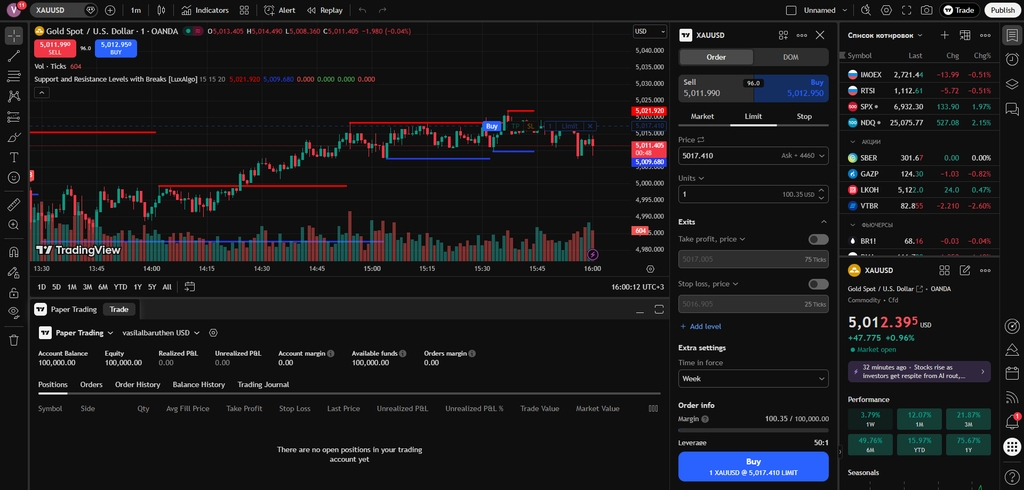Enter fullscreen mode
The width and height of the screenshot is (1024, 490).
(906, 10)
